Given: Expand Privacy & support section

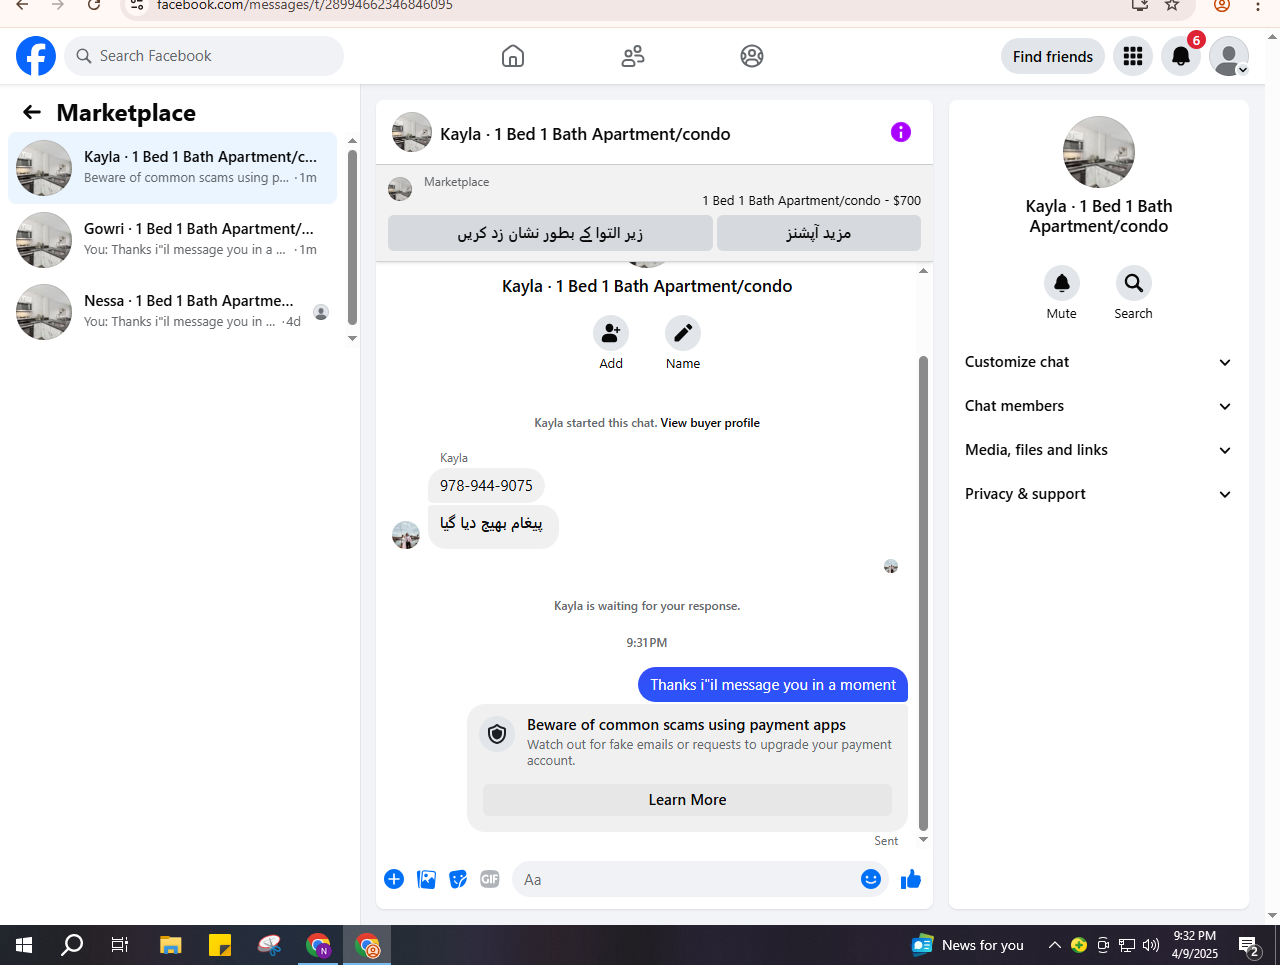Looking at the screenshot, I should (1099, 494).
